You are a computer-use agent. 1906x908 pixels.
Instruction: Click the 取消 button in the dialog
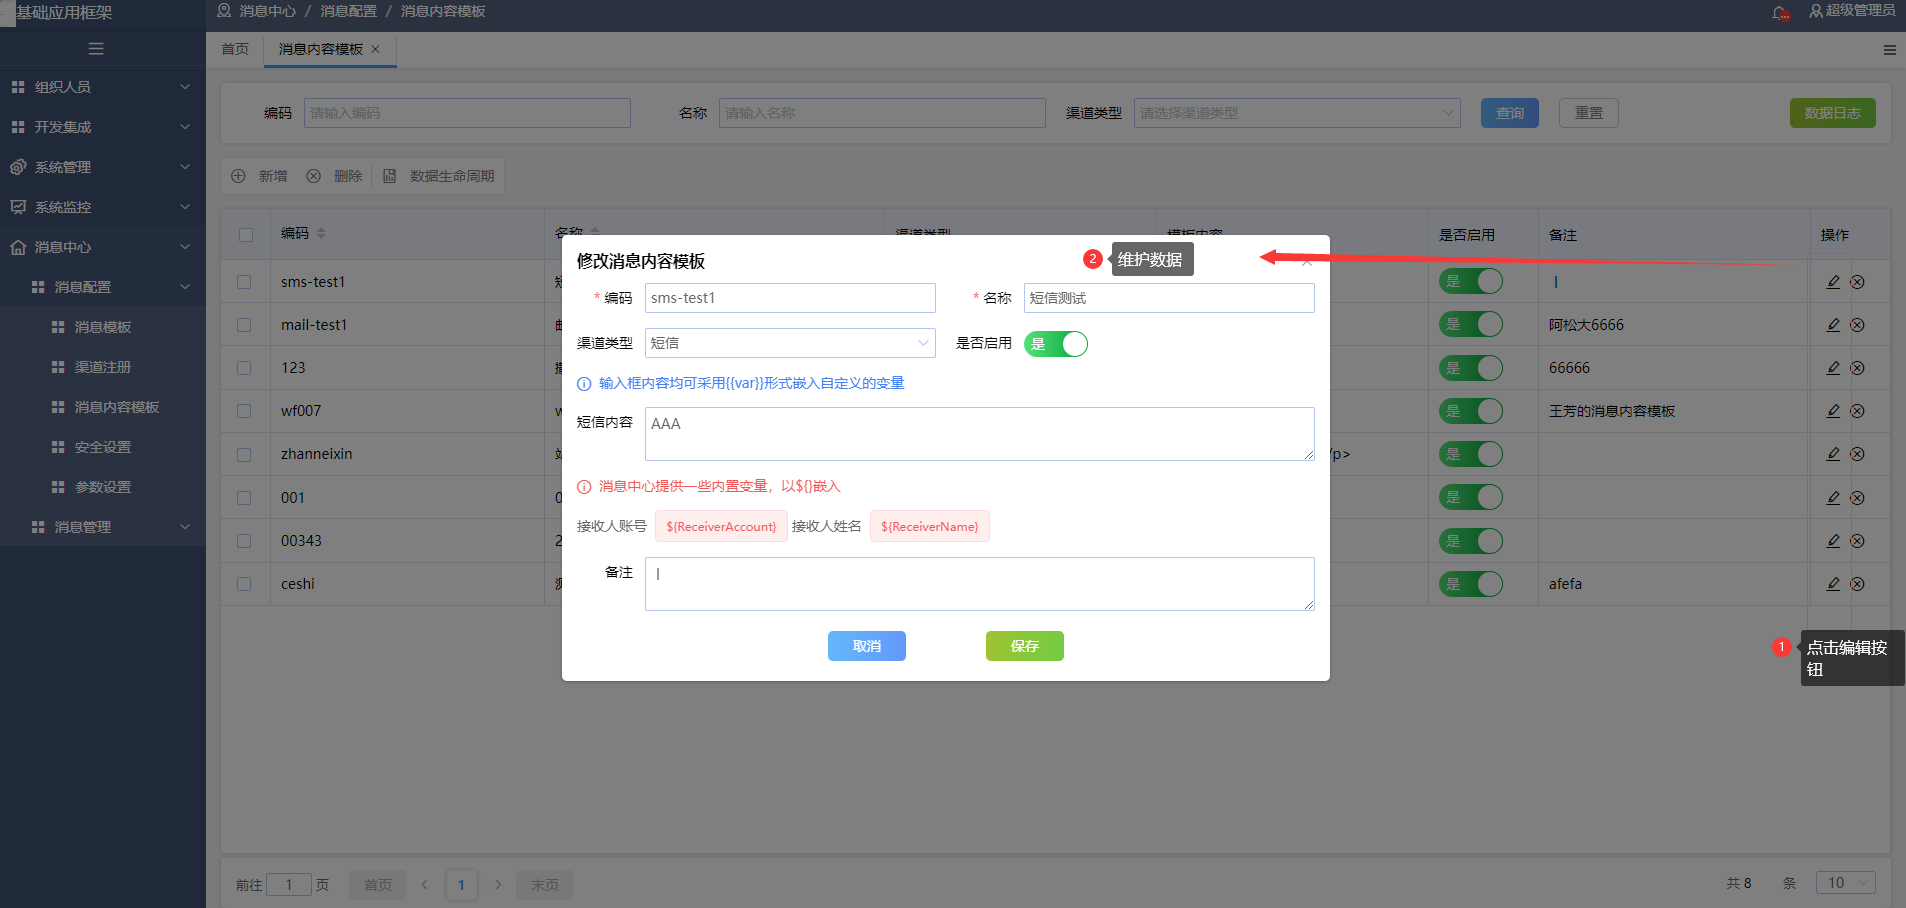(866, 646)
